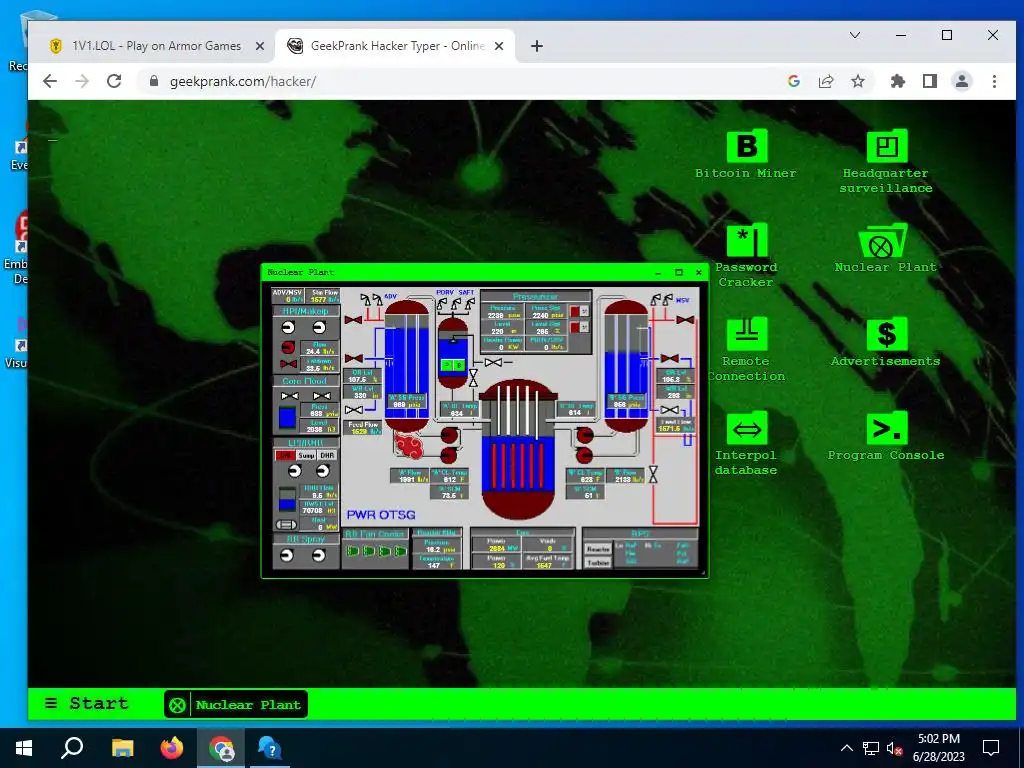The image size is (1024, 768).
Task: Go forward in Chrome
Action: click(82, 81)
